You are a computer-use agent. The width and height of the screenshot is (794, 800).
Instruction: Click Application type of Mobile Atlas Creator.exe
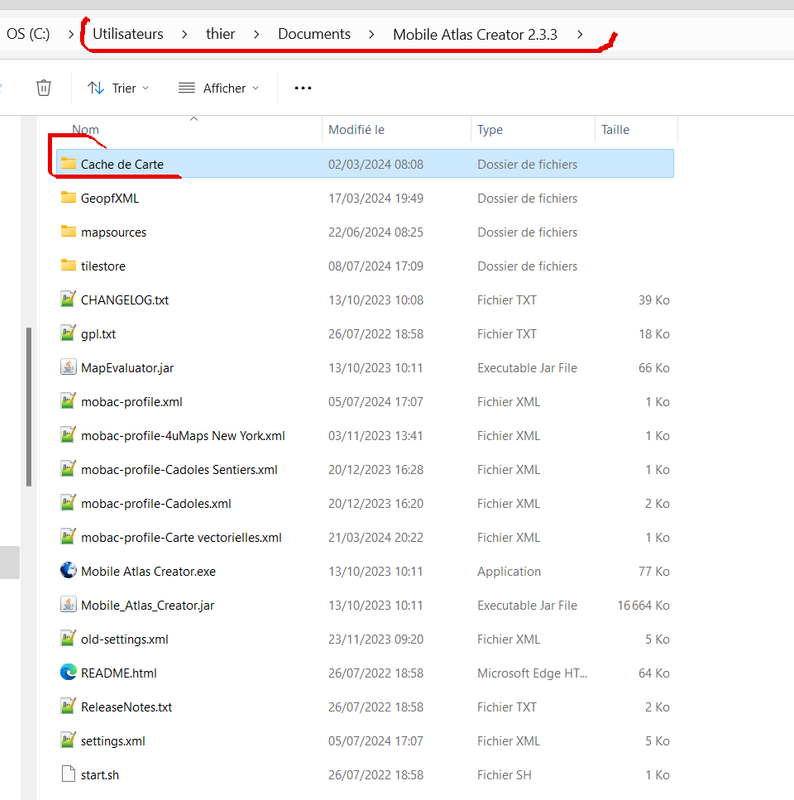coord(509,571)
